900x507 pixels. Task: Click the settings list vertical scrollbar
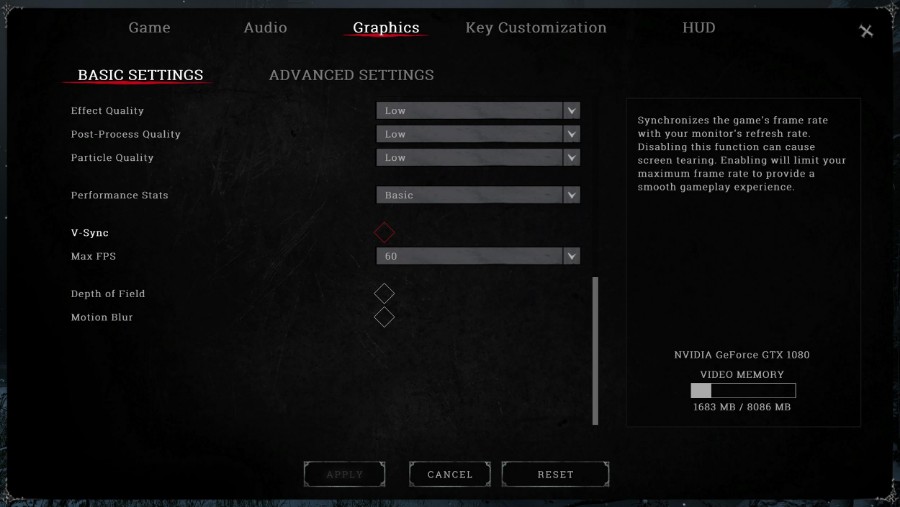[596, 350]
